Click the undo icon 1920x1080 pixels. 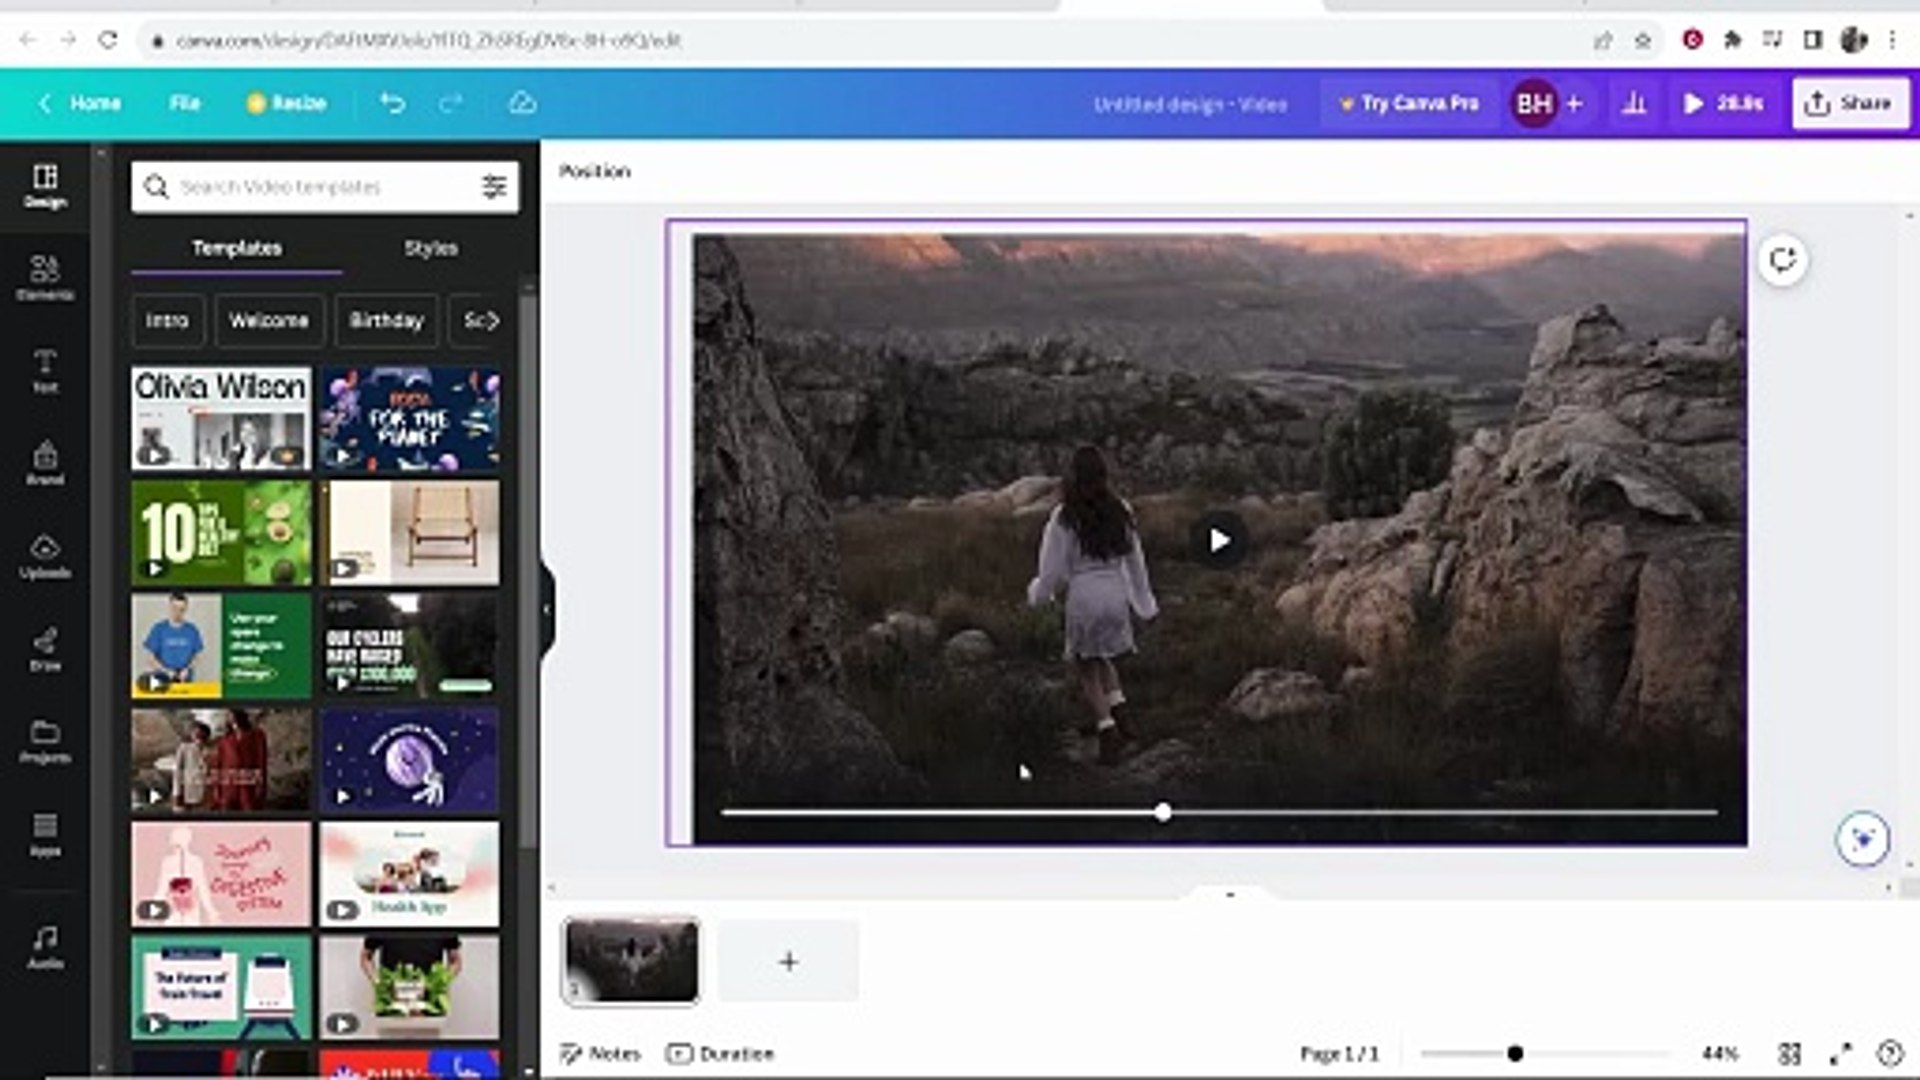[392, 103]
